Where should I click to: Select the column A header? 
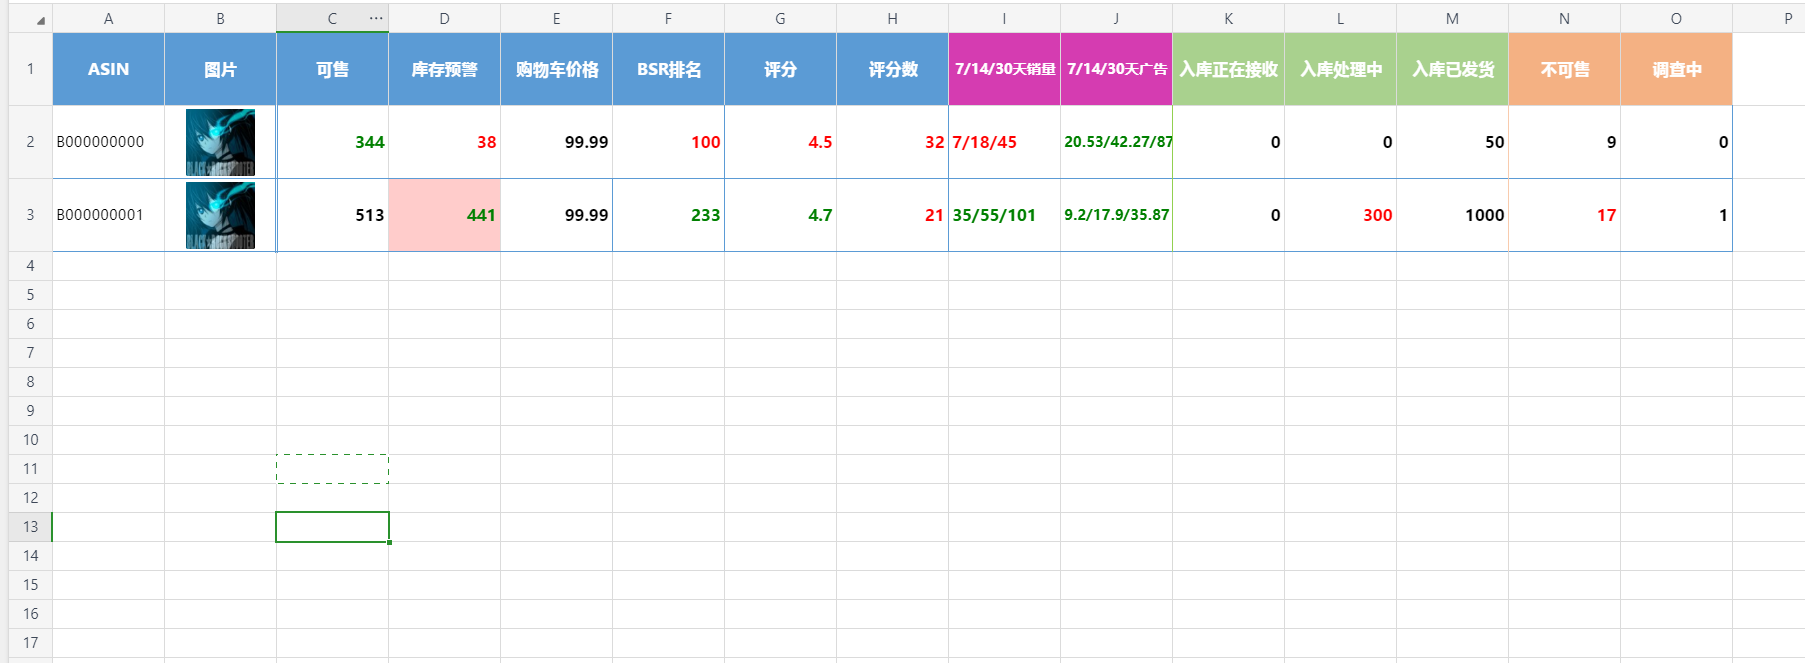pos(108,18)
